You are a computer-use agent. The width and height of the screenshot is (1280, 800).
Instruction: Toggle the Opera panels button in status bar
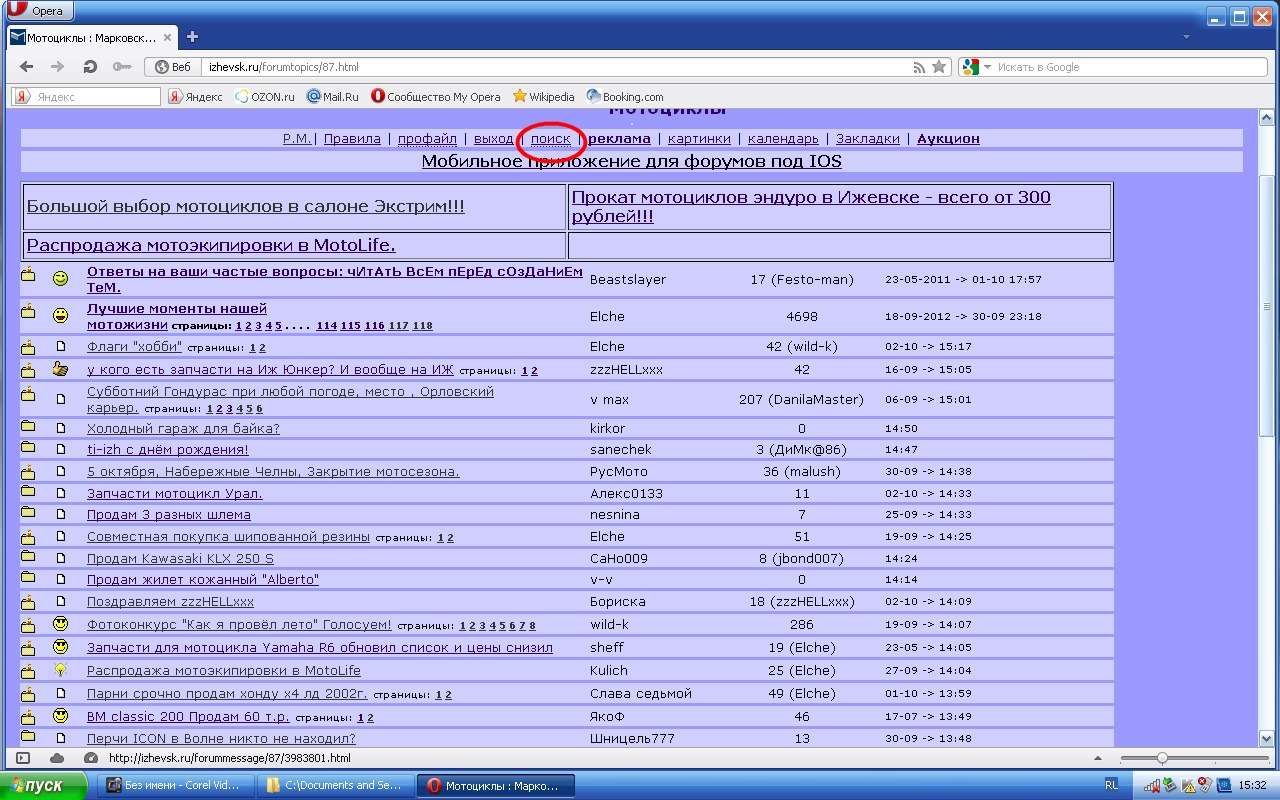[24, 758]
